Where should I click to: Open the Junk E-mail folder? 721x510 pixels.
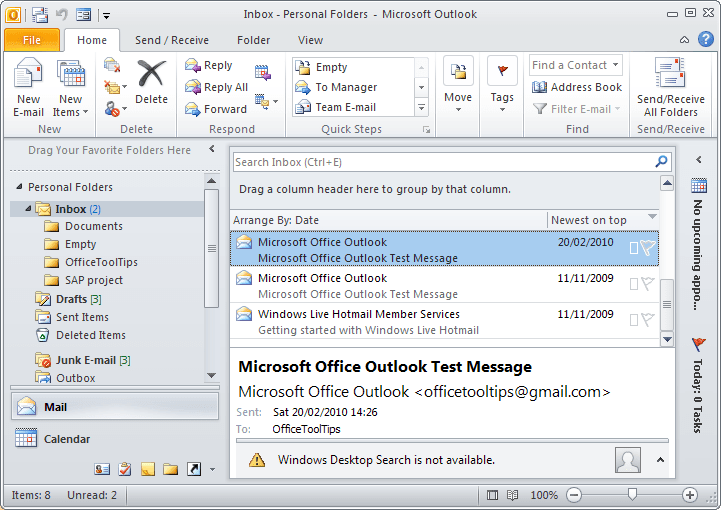tap(93, 360)
